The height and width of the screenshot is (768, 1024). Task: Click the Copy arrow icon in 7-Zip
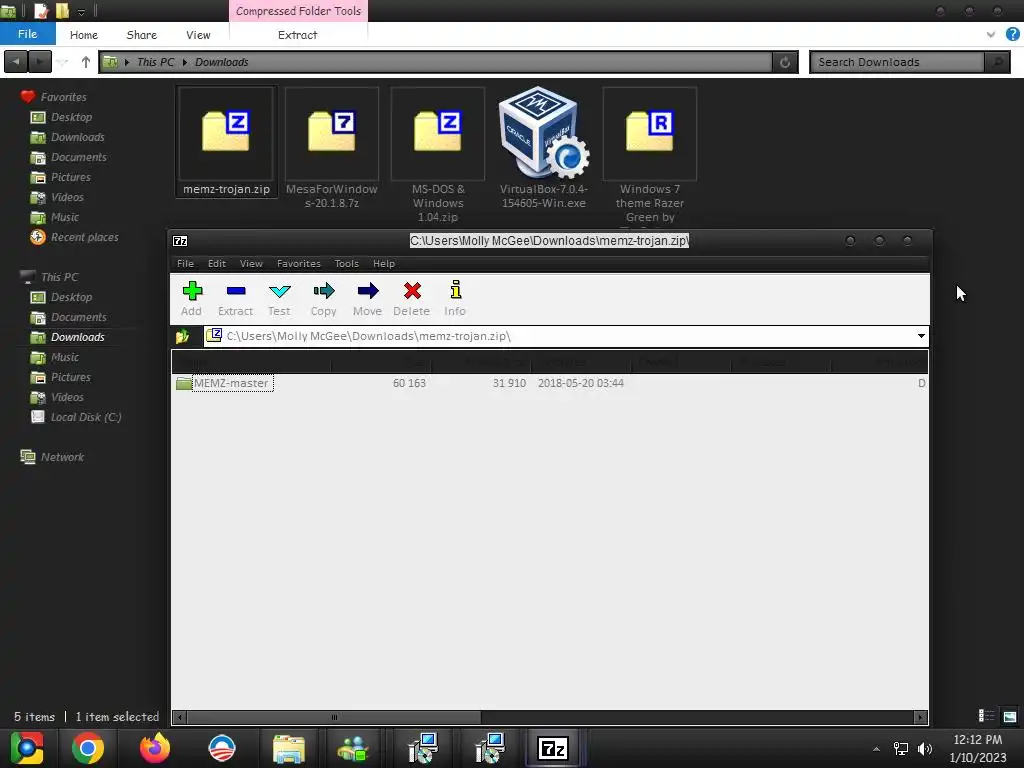323,291
